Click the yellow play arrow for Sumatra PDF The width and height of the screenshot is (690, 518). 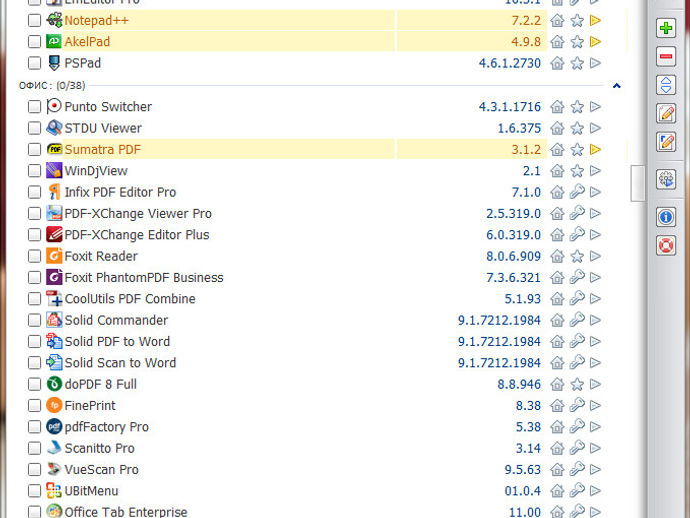(595, 149)
